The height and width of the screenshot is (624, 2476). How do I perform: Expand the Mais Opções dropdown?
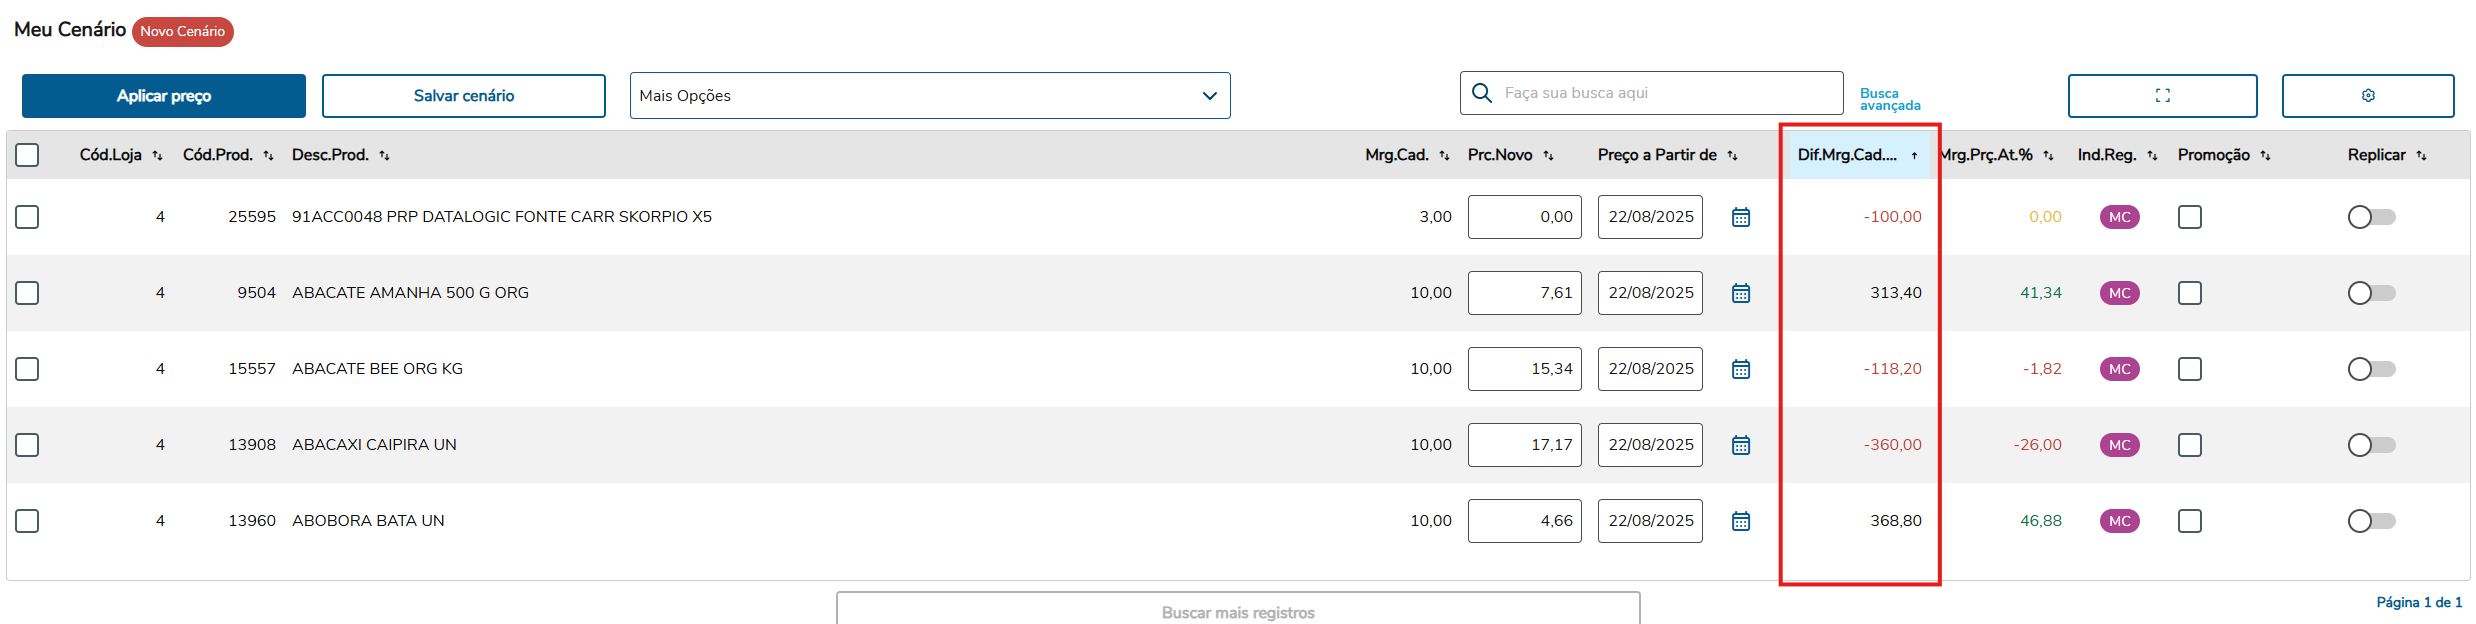click(x=929, y=96)
